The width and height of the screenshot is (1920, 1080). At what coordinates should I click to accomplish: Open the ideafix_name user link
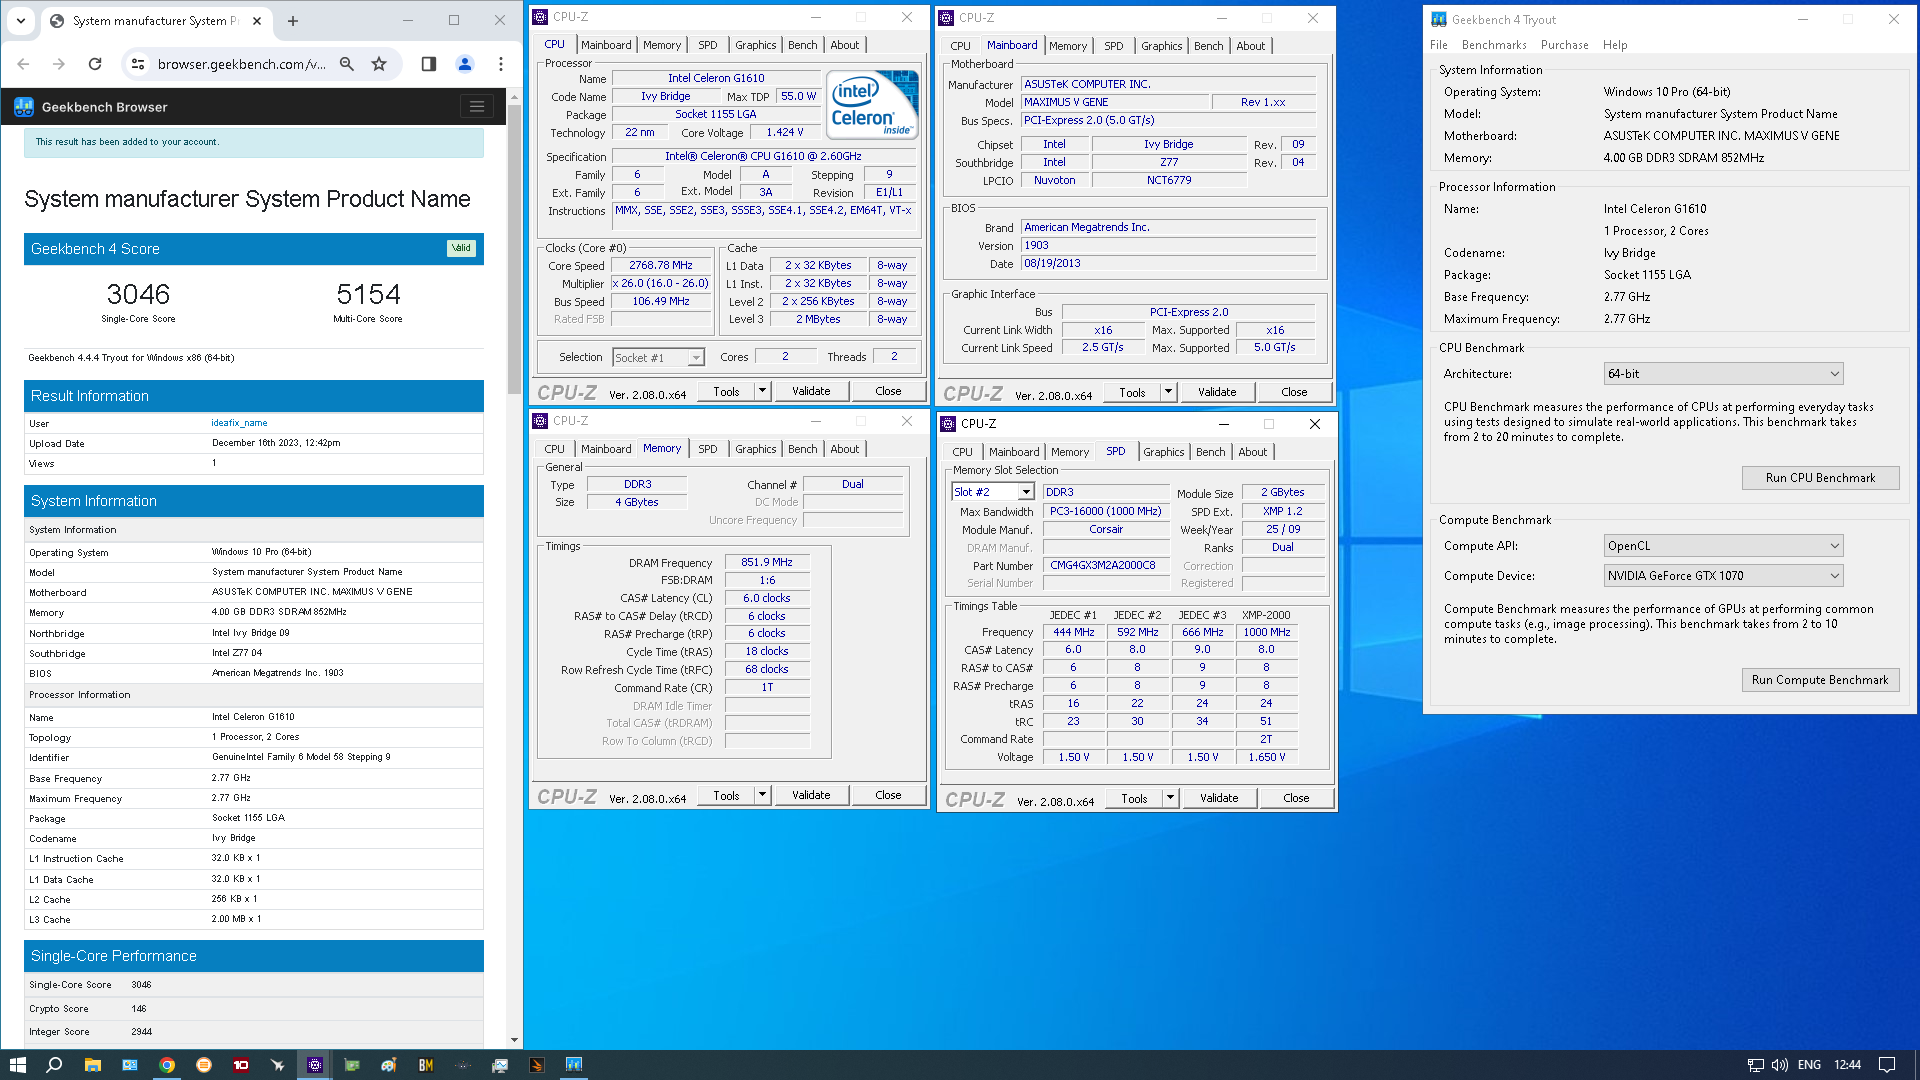[x=239, y=423]
